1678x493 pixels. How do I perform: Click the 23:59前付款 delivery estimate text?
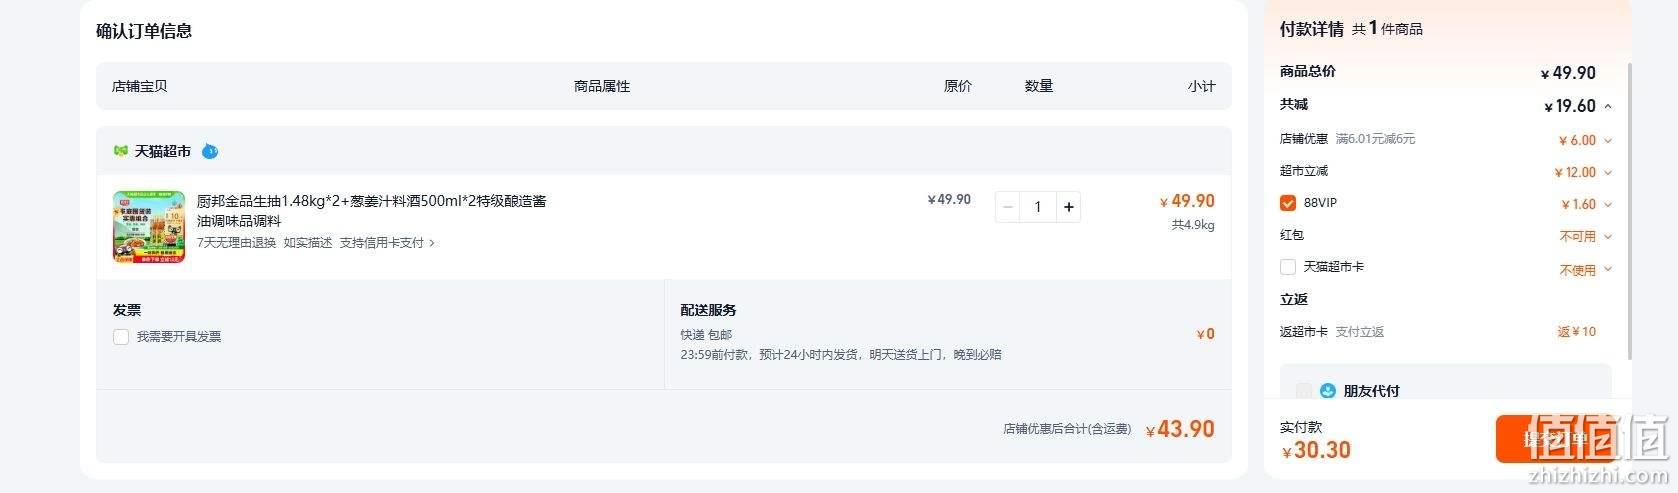click(841, 354)
